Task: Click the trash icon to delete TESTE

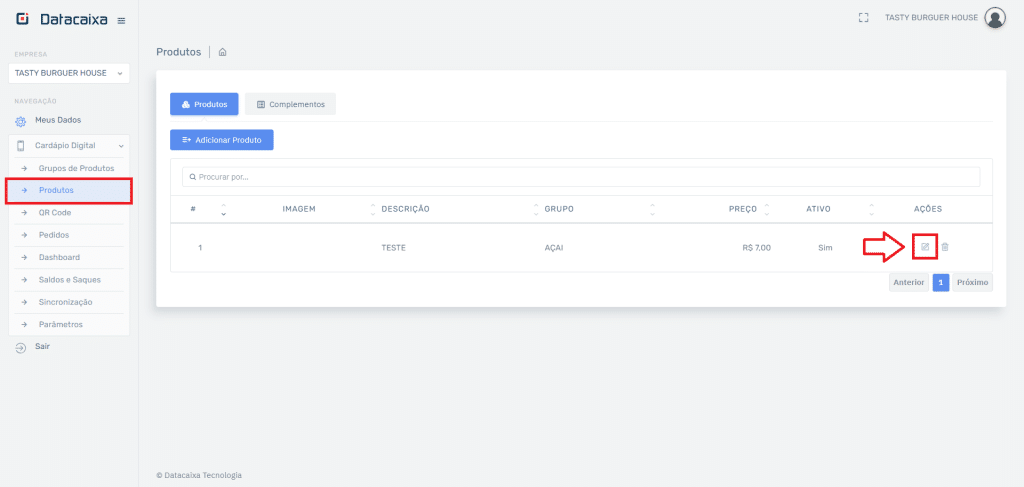Action: [945, 247]
